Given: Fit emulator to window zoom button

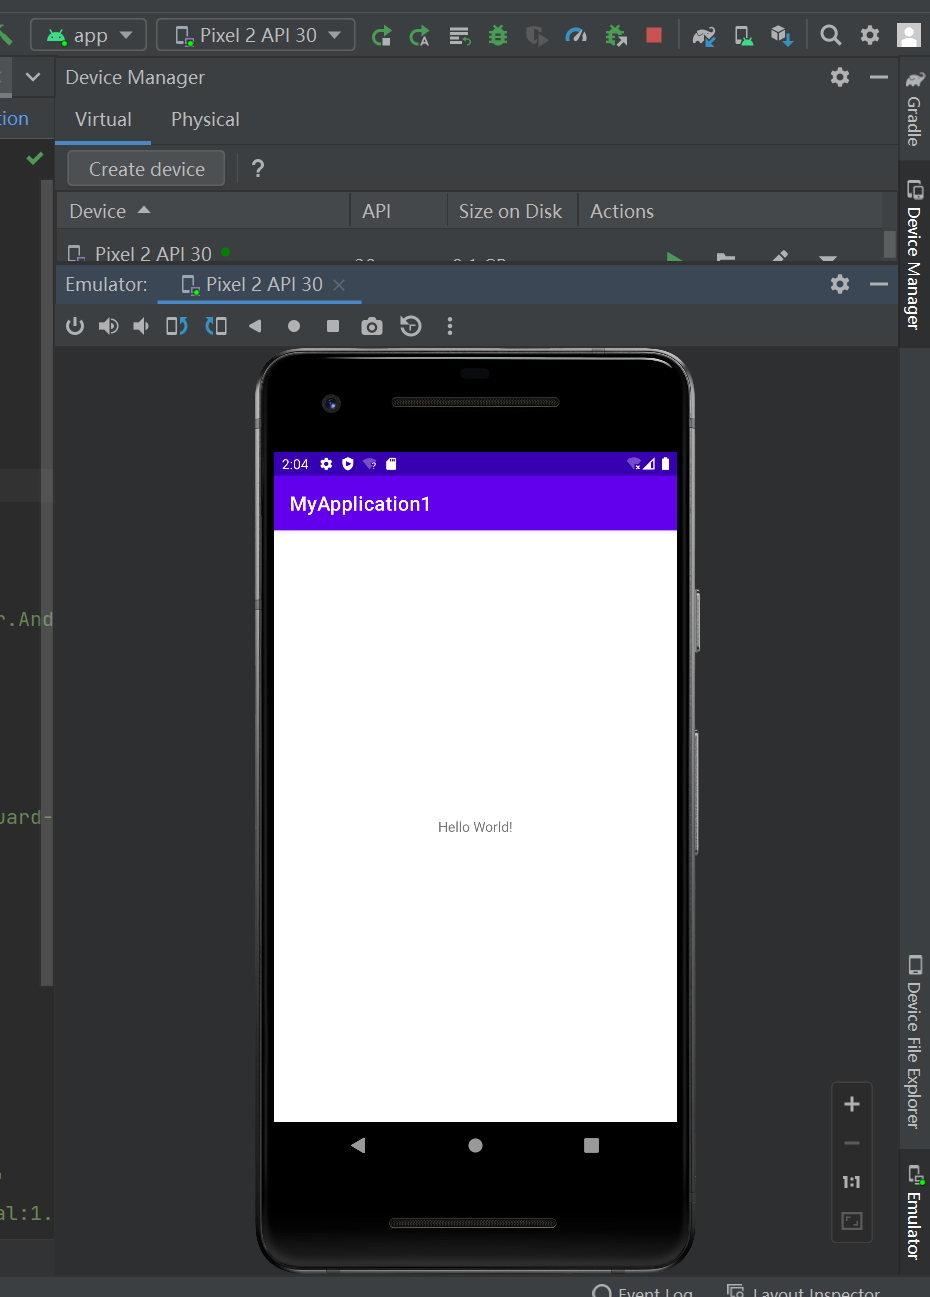Looking at the screenshot, I should click(x=852, y=1221).
